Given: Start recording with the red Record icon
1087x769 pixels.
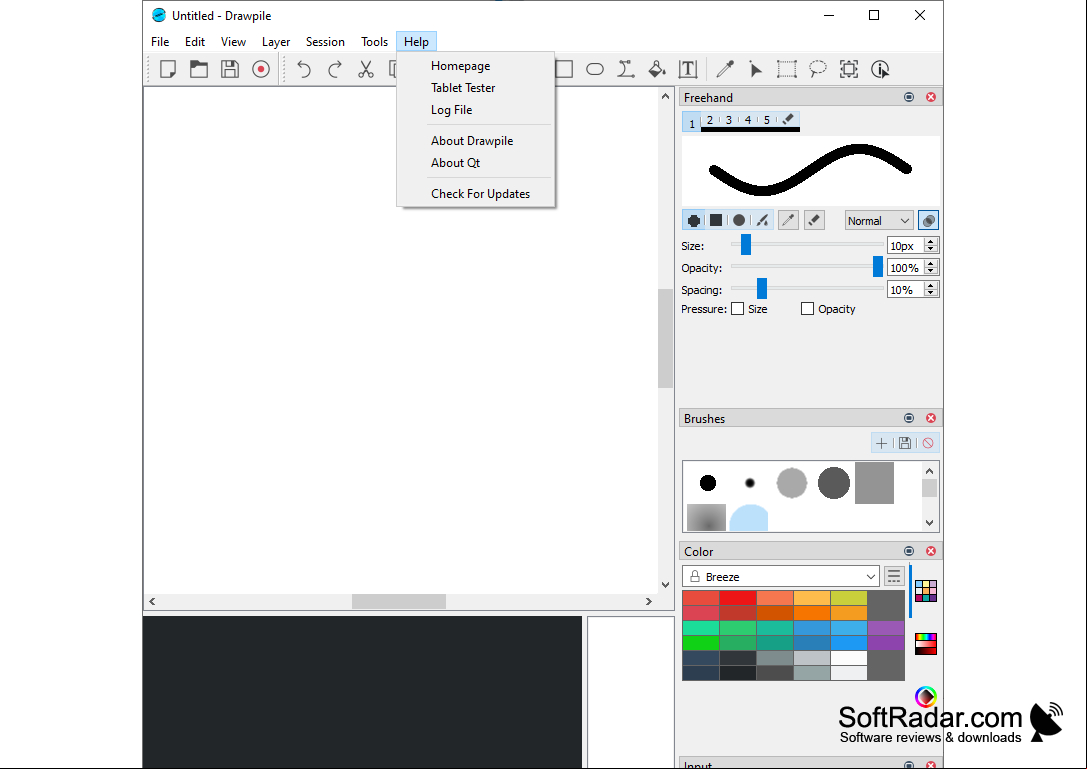Looking at the screenshot, I should pyautogui.click(x=261, y=69).
